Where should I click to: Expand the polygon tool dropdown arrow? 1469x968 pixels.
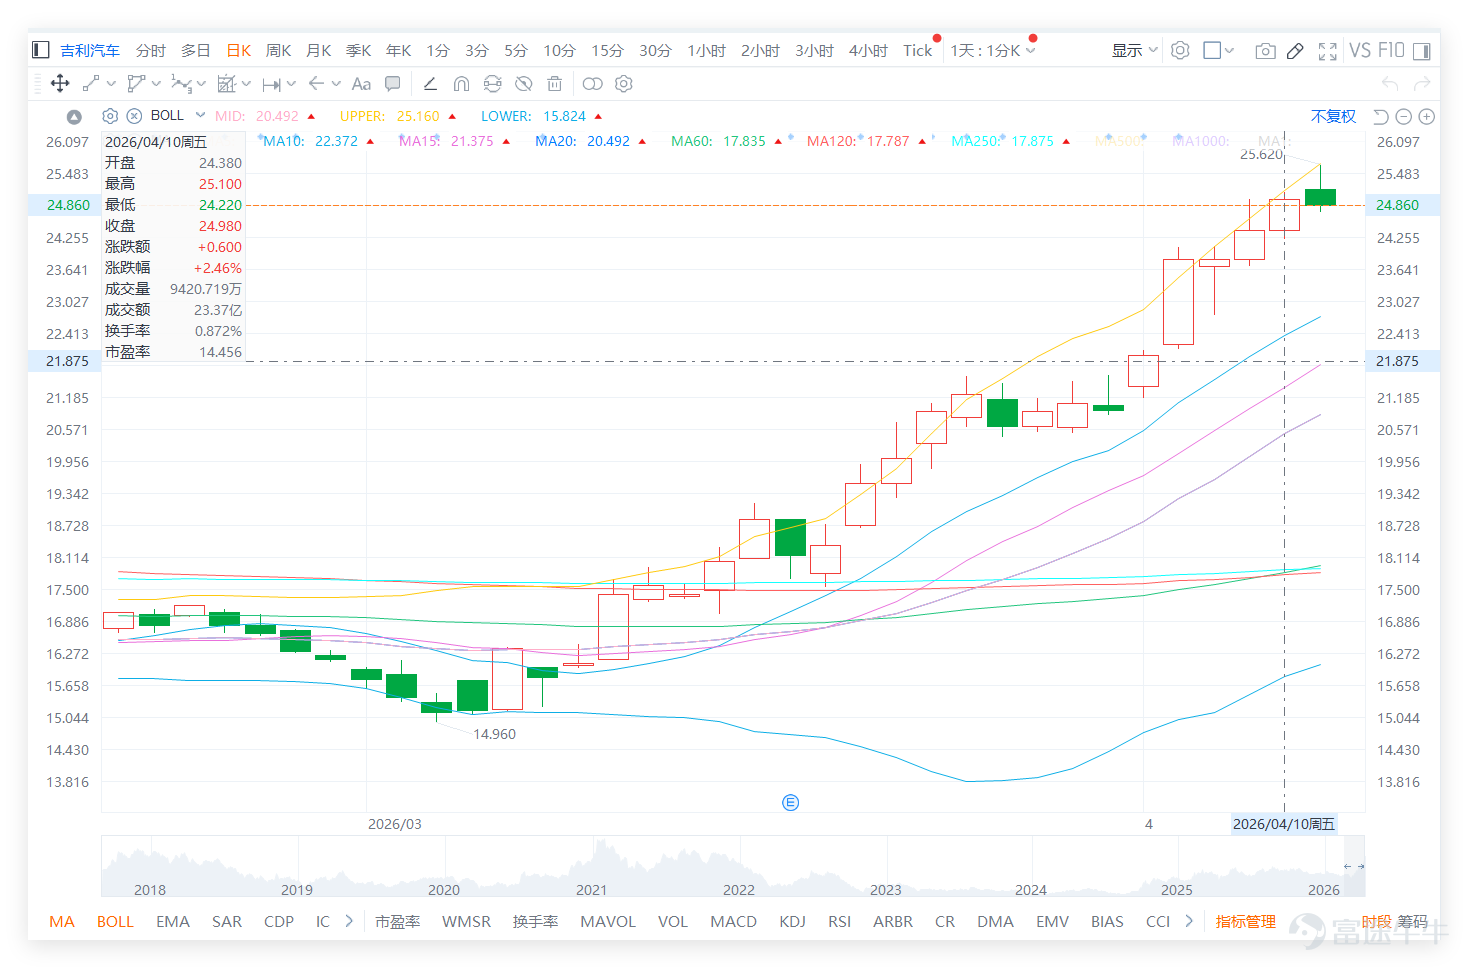156,84
